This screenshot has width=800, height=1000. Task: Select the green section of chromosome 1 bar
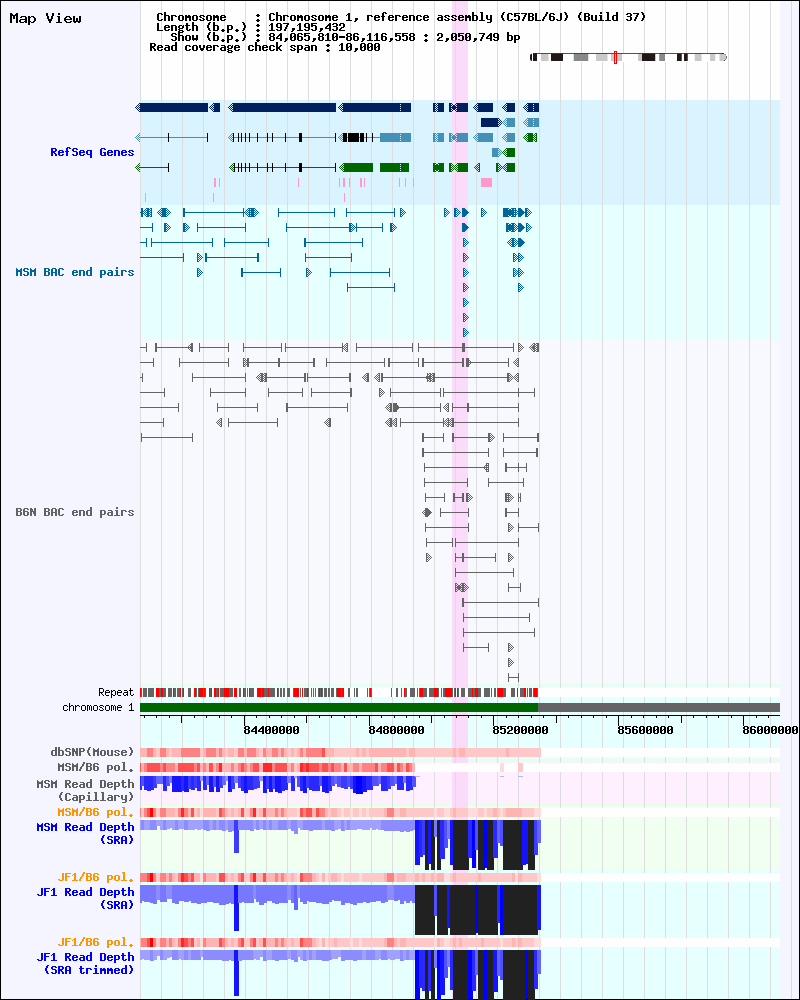[x=338, y=707]
